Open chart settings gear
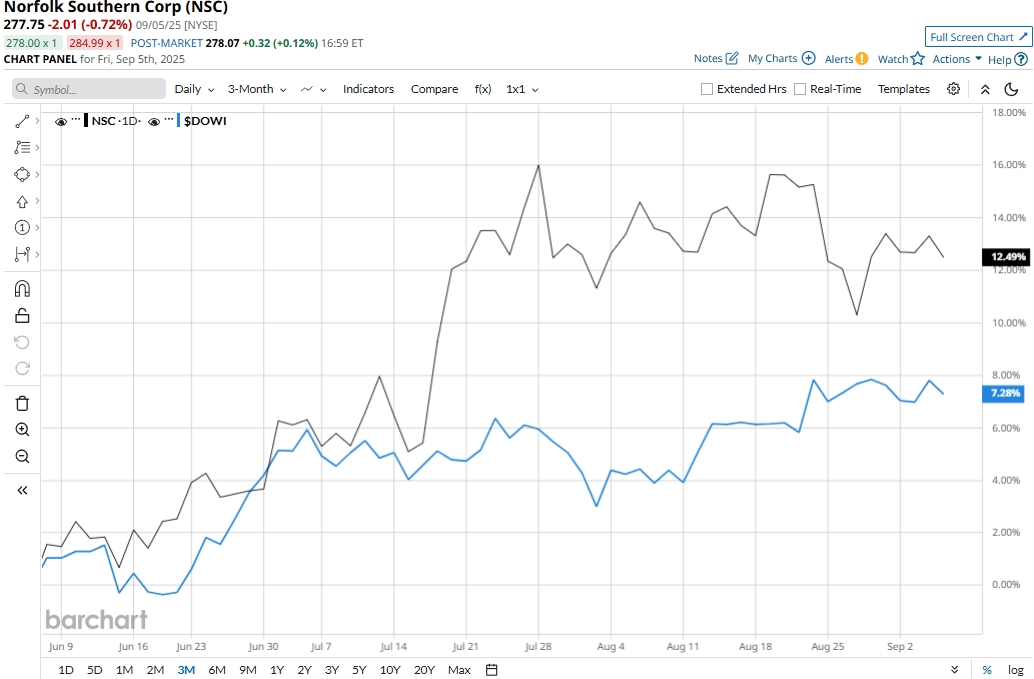The width and height of the screenshot is (1034, 679). 953,89
